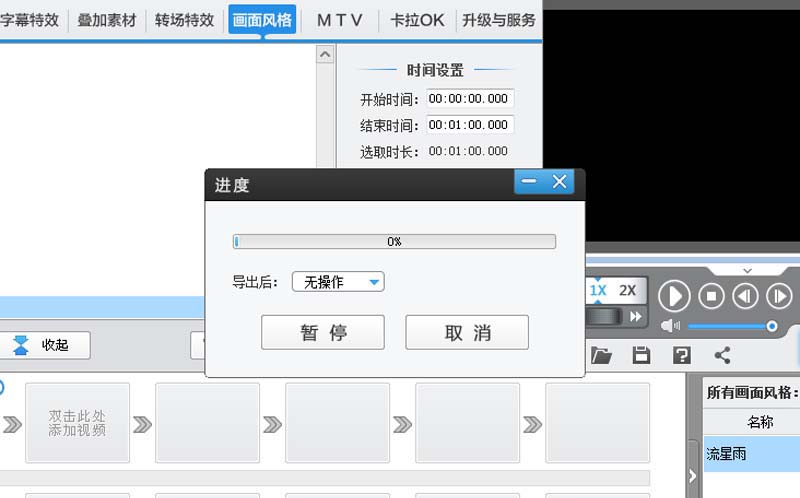Viewport: 800px width, 498px height.
Task: Close the 进度 dialog
Action: click(559, 181)
